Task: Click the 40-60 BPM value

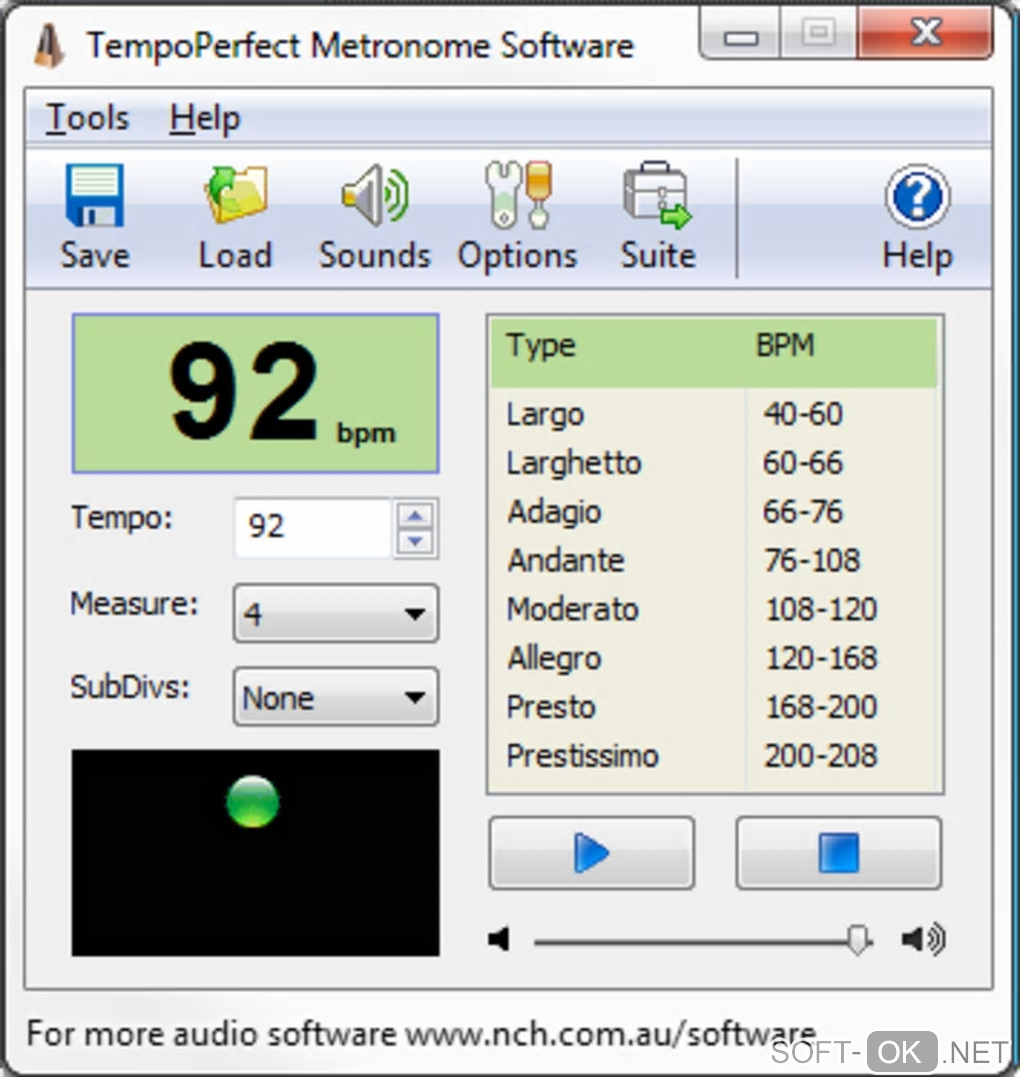Action: coord(803,414)
